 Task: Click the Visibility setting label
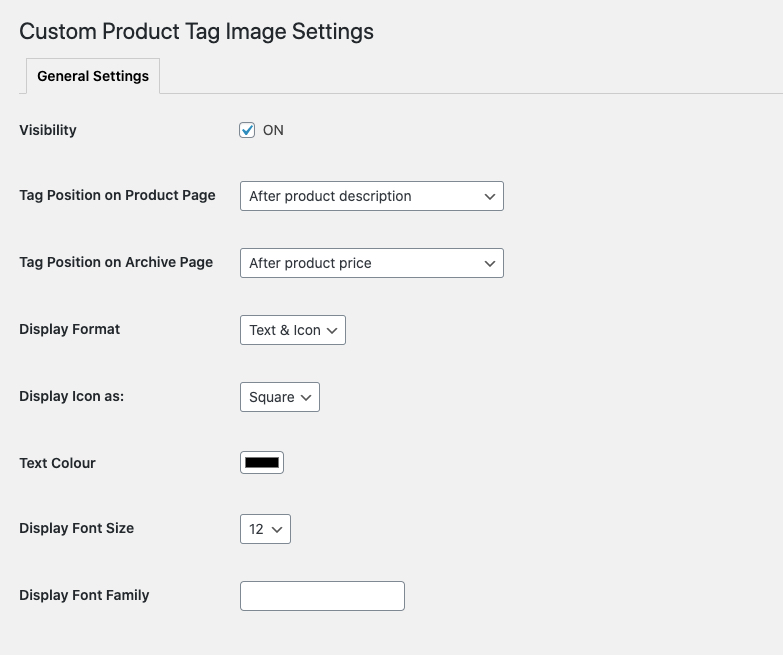click(48, 130)
